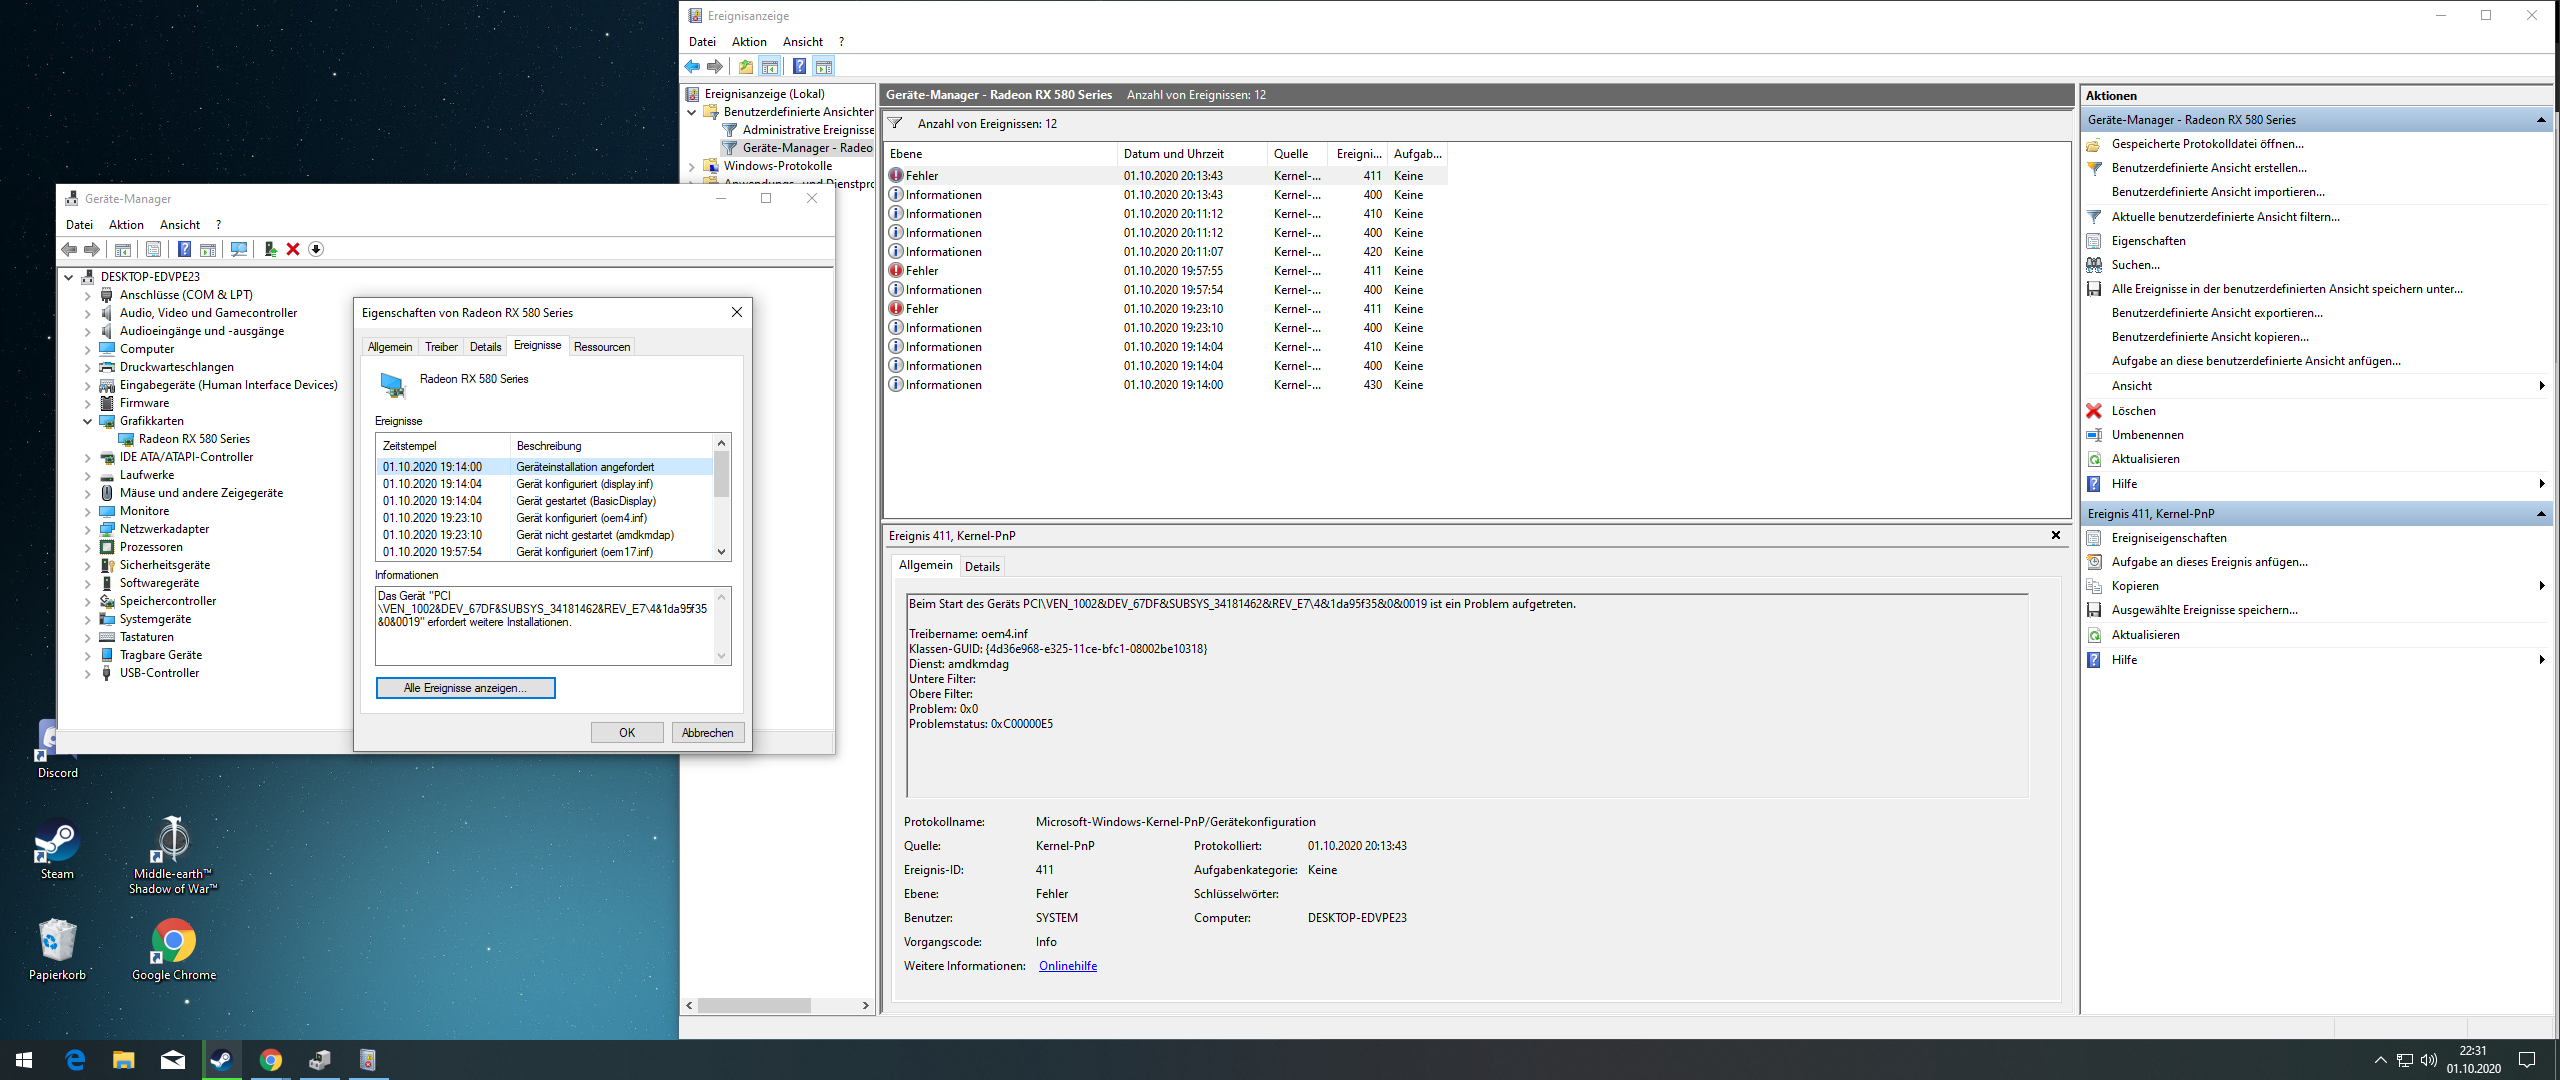Click update driver icon in Geräte-Manager toolbar
The image size is (2560, 1080).
[270, 249]
